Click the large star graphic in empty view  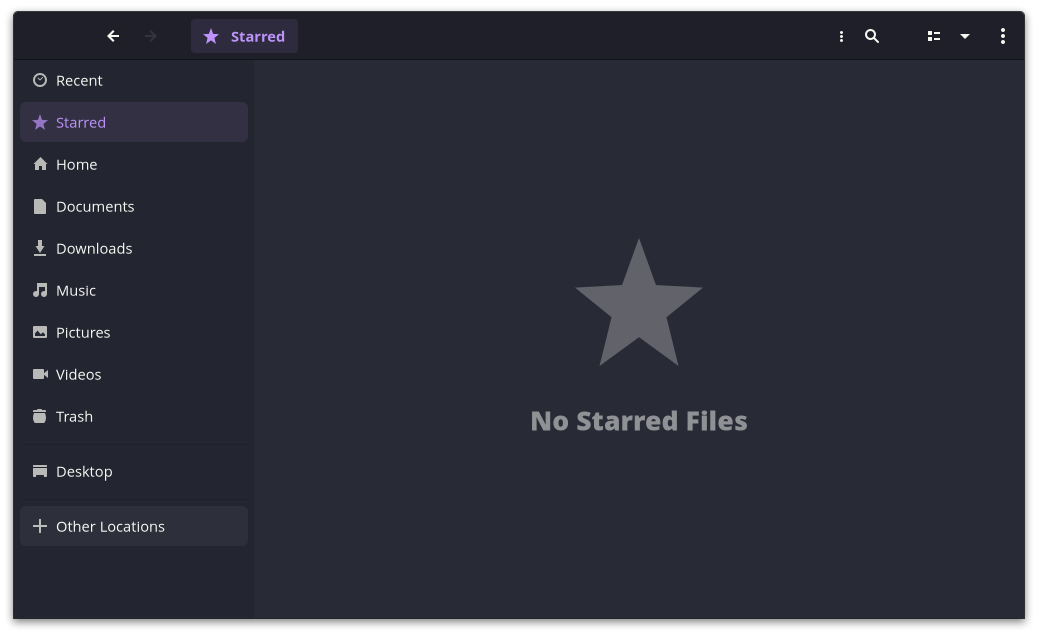tap(639, 303)
